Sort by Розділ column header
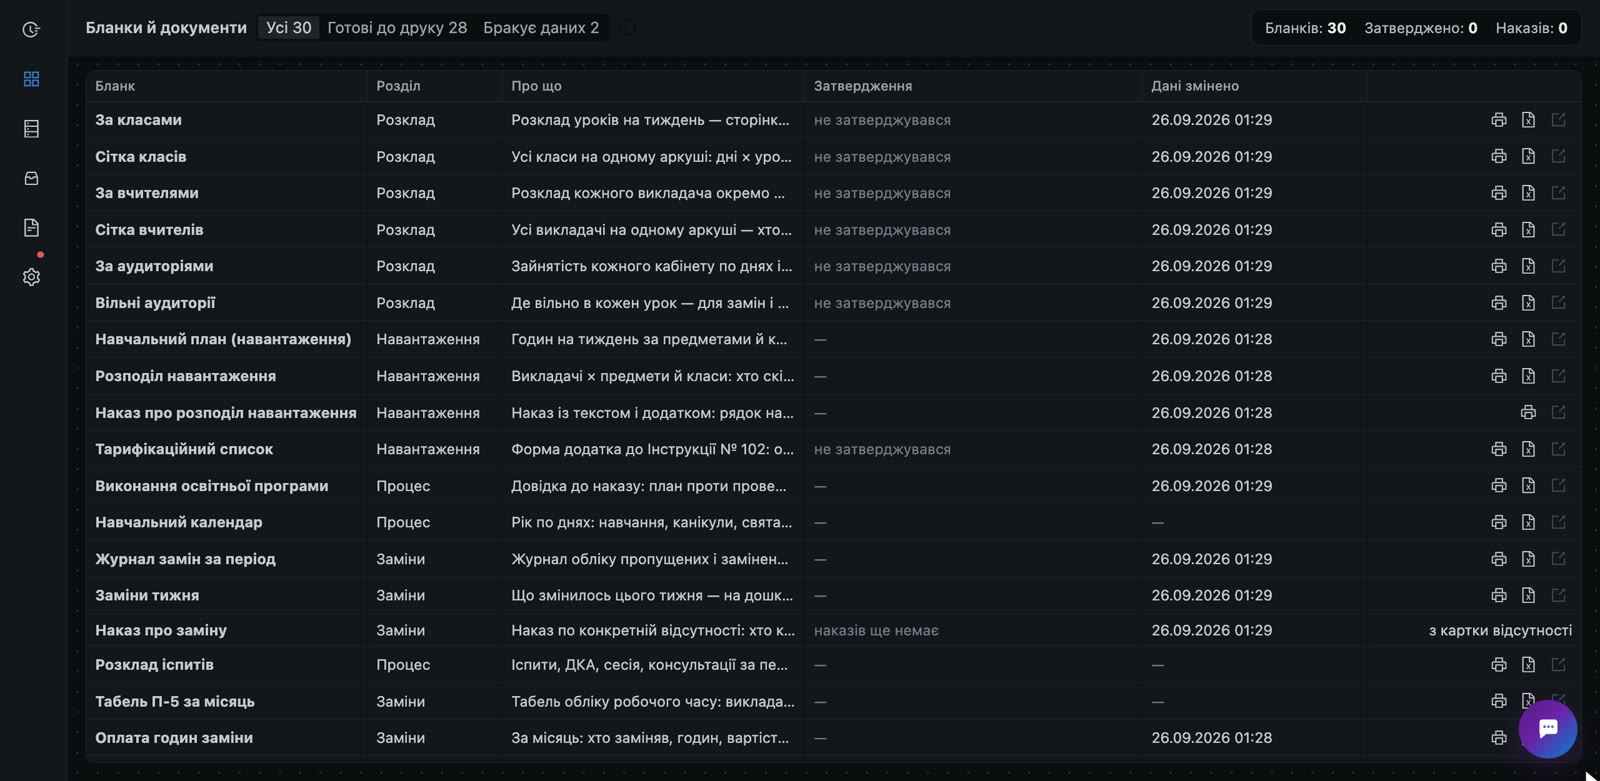Image resolution: width=1600 pixels, height=781 pixels. (398, 86)
